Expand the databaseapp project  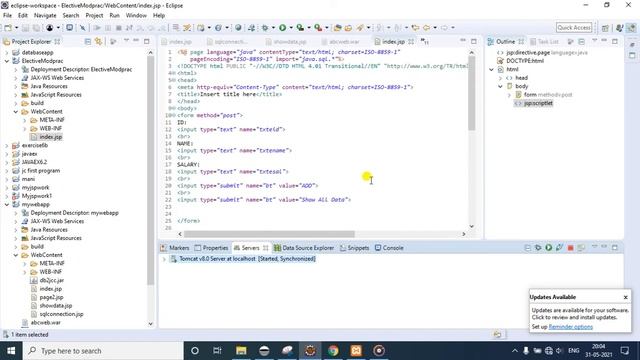tap(7, 53)
